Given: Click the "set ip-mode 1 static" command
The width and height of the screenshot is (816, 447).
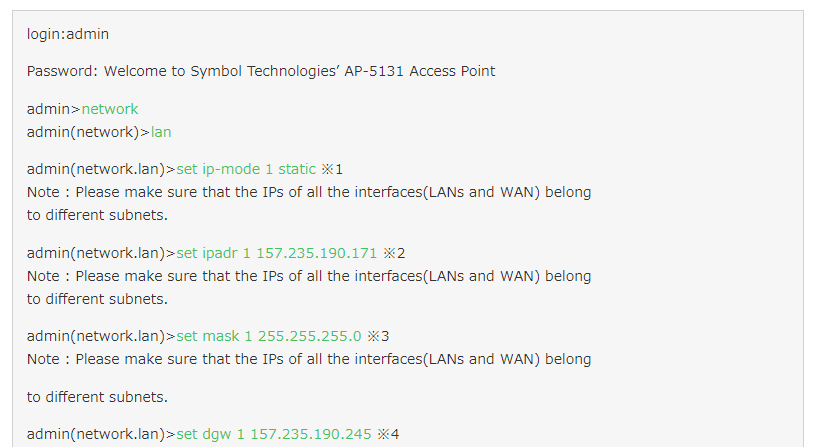Looking at the screenshot, I should (x=246, y=169).
